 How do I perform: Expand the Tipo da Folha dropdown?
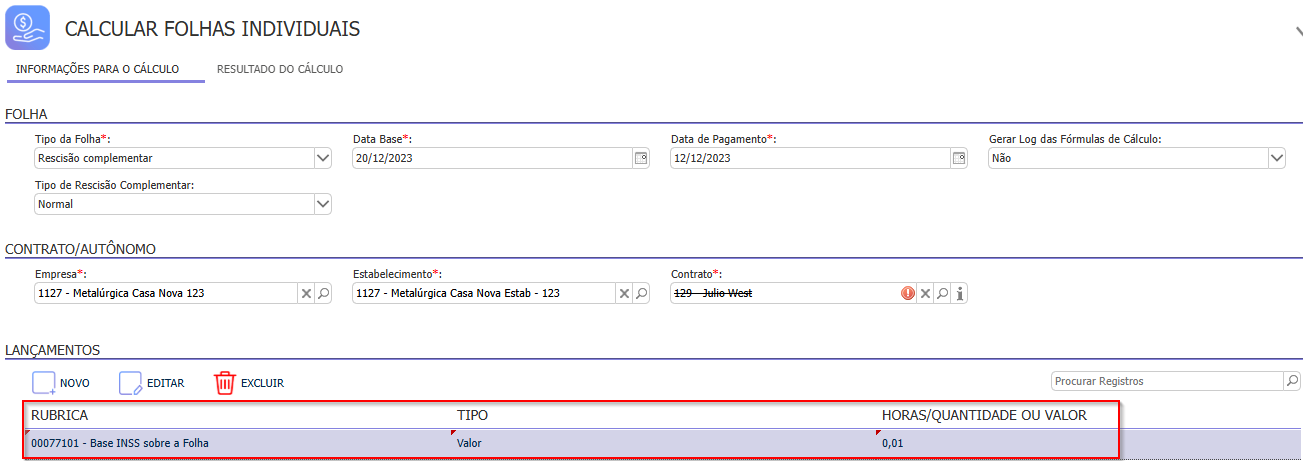pyautogui.click(x=322, y=158)
